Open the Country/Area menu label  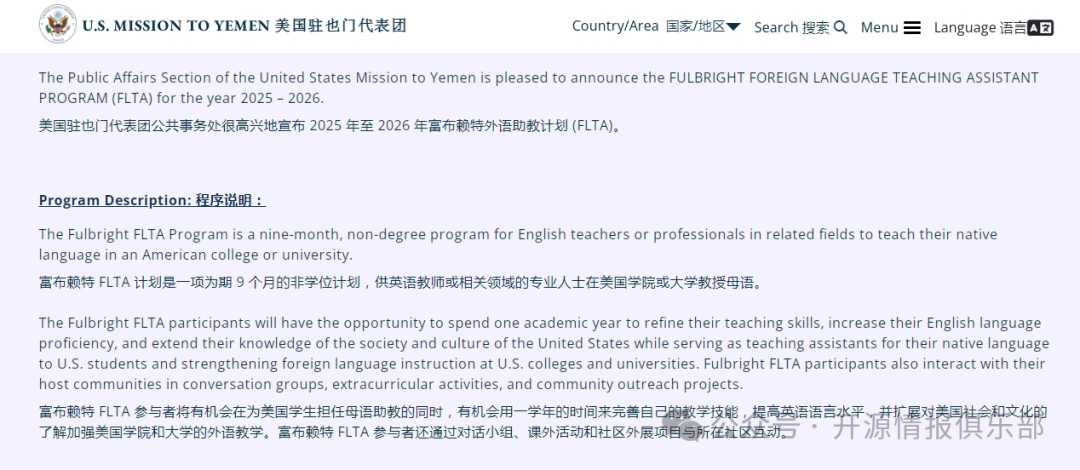(x=615, y=26)
